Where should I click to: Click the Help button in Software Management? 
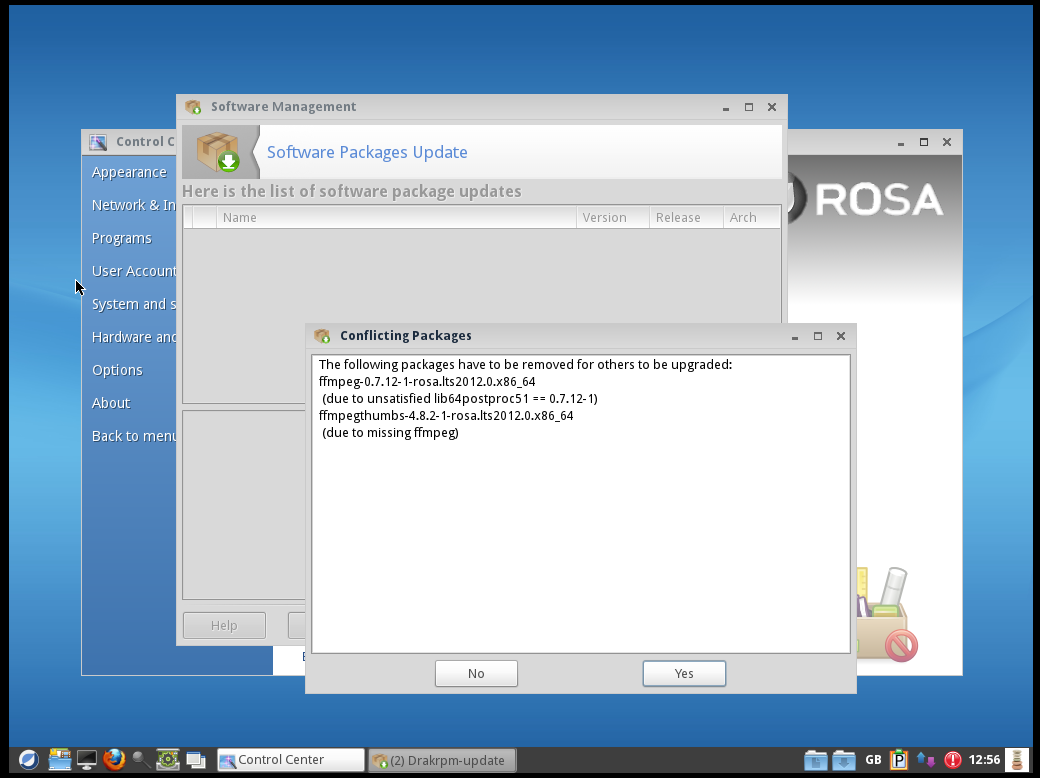coord(224,625)
